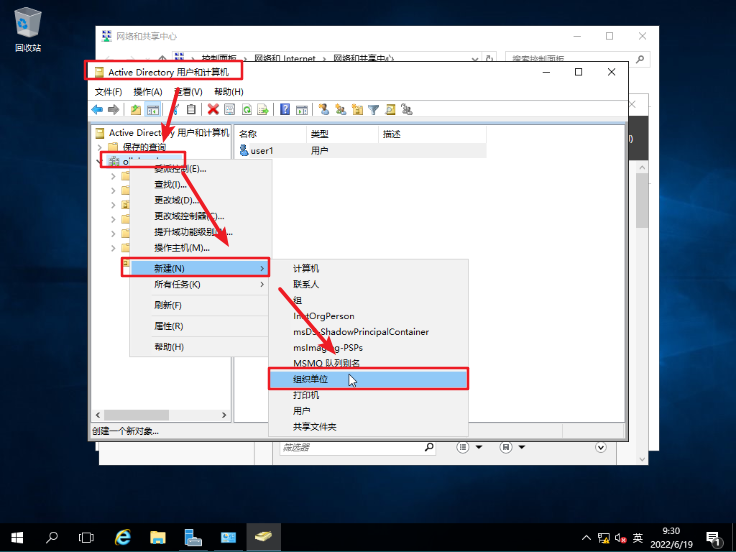This screenshot has height=552, width=736.
Task: Click the volume speaker tray icon
Action: click(x=621, y=538)
